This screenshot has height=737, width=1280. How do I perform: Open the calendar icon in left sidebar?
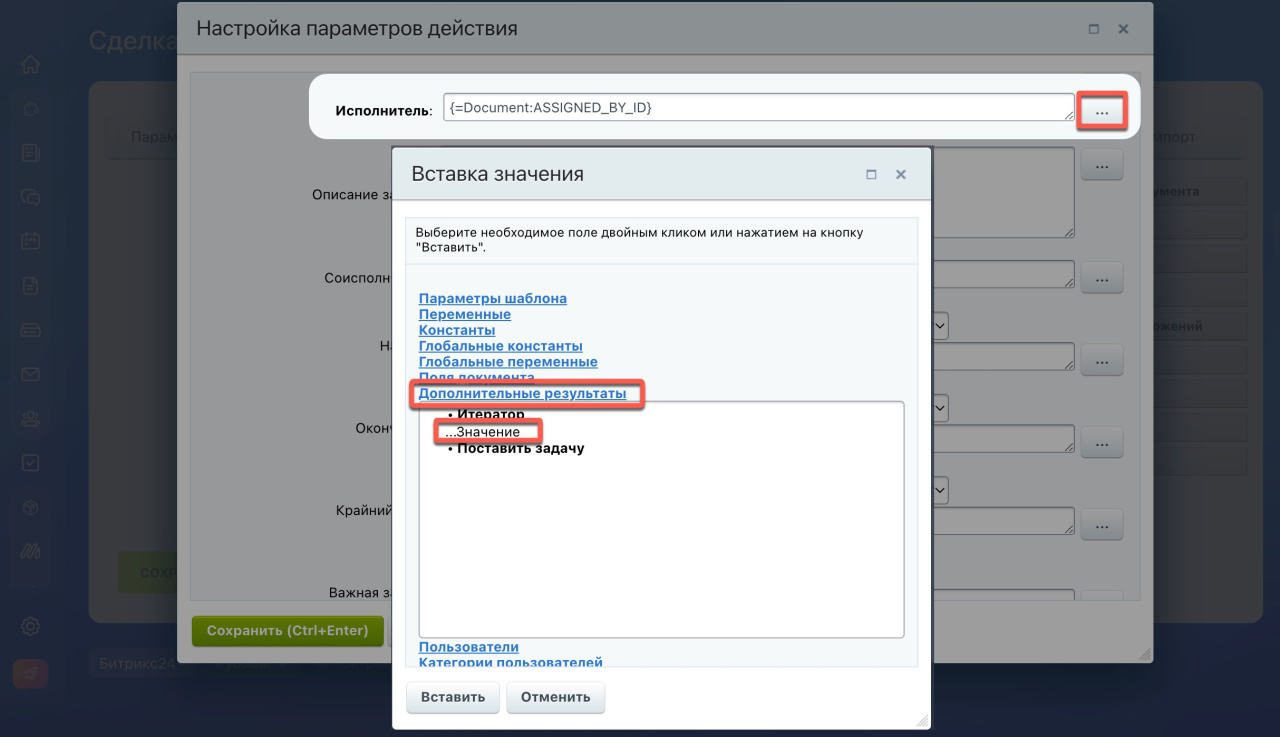(31, 241)
